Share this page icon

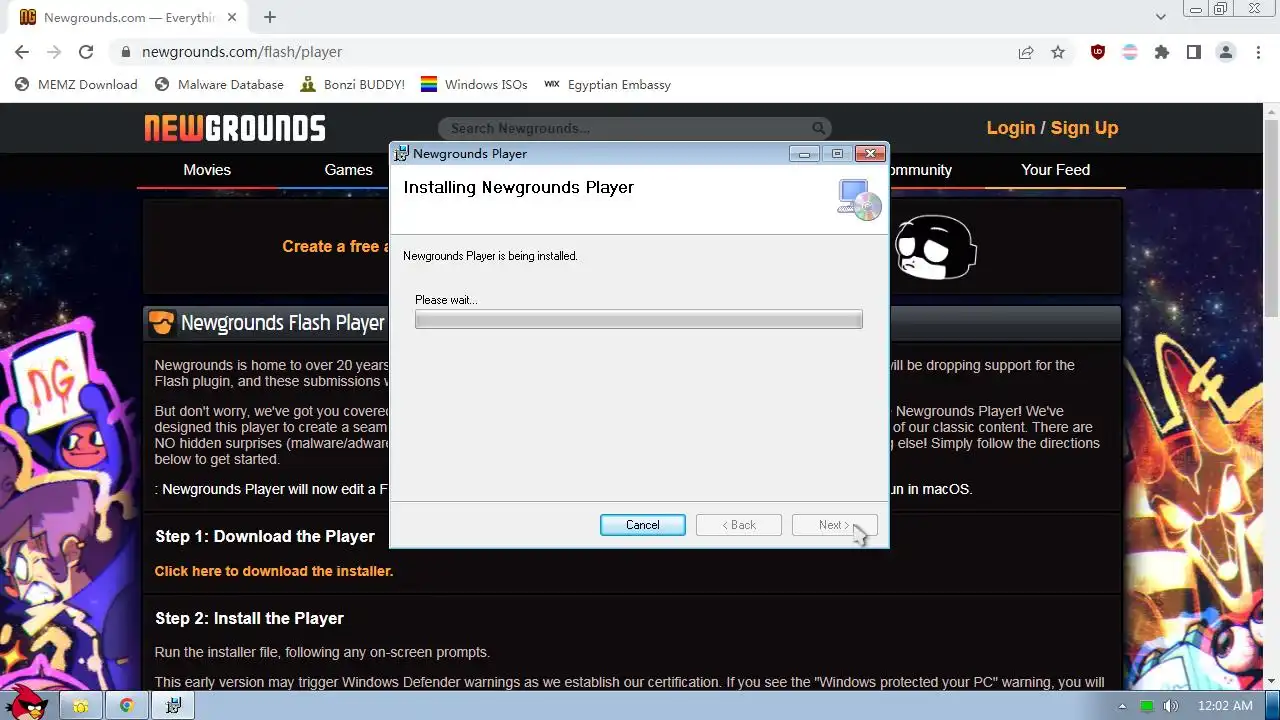(x=1026, y=52)
